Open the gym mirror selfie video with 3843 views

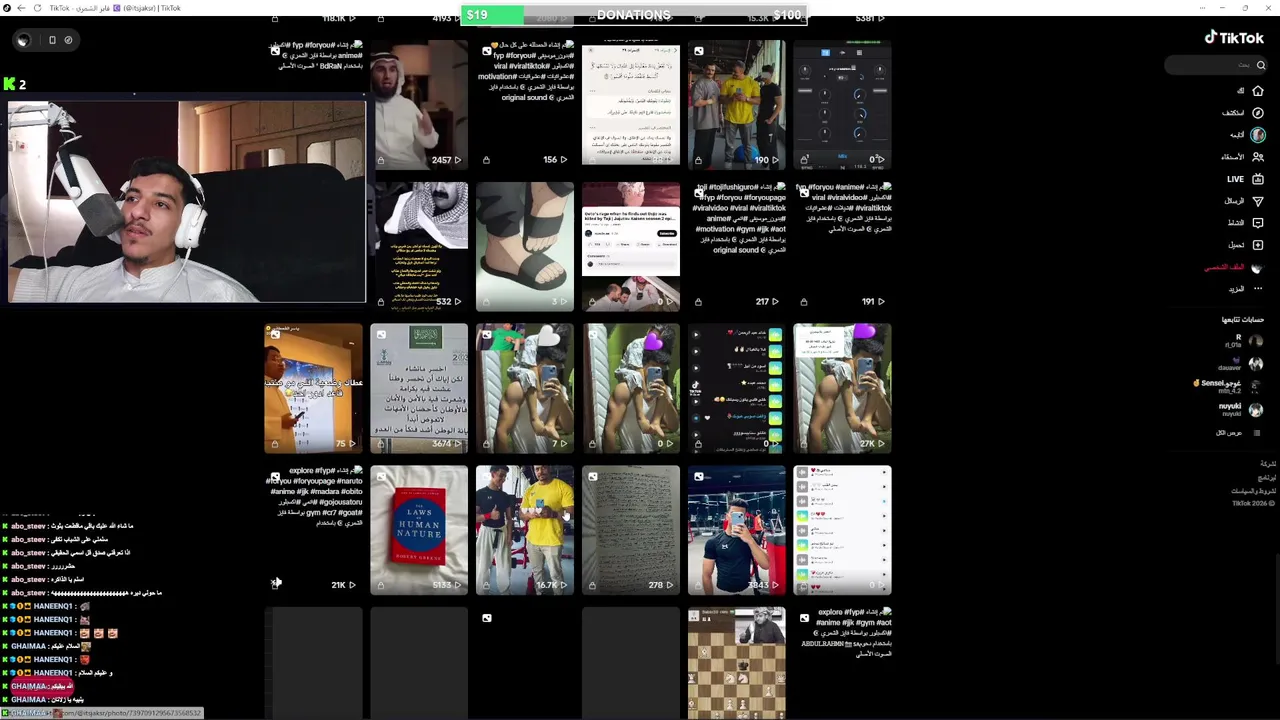pos(737,530)
